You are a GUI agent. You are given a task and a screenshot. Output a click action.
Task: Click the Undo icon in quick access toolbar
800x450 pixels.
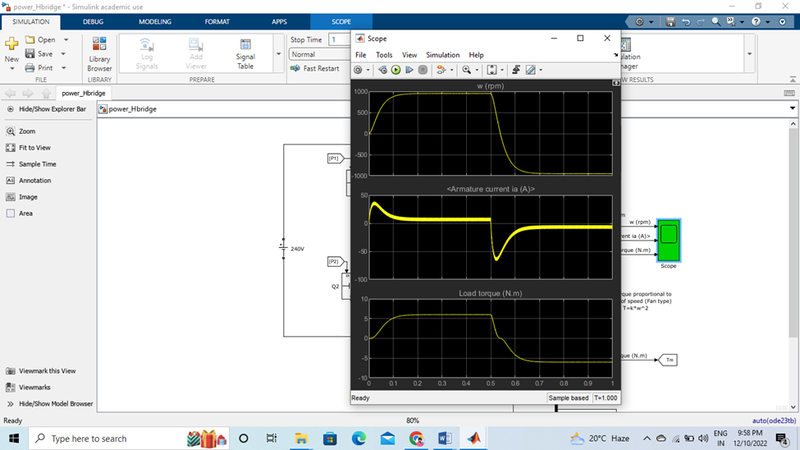(686, 22)
